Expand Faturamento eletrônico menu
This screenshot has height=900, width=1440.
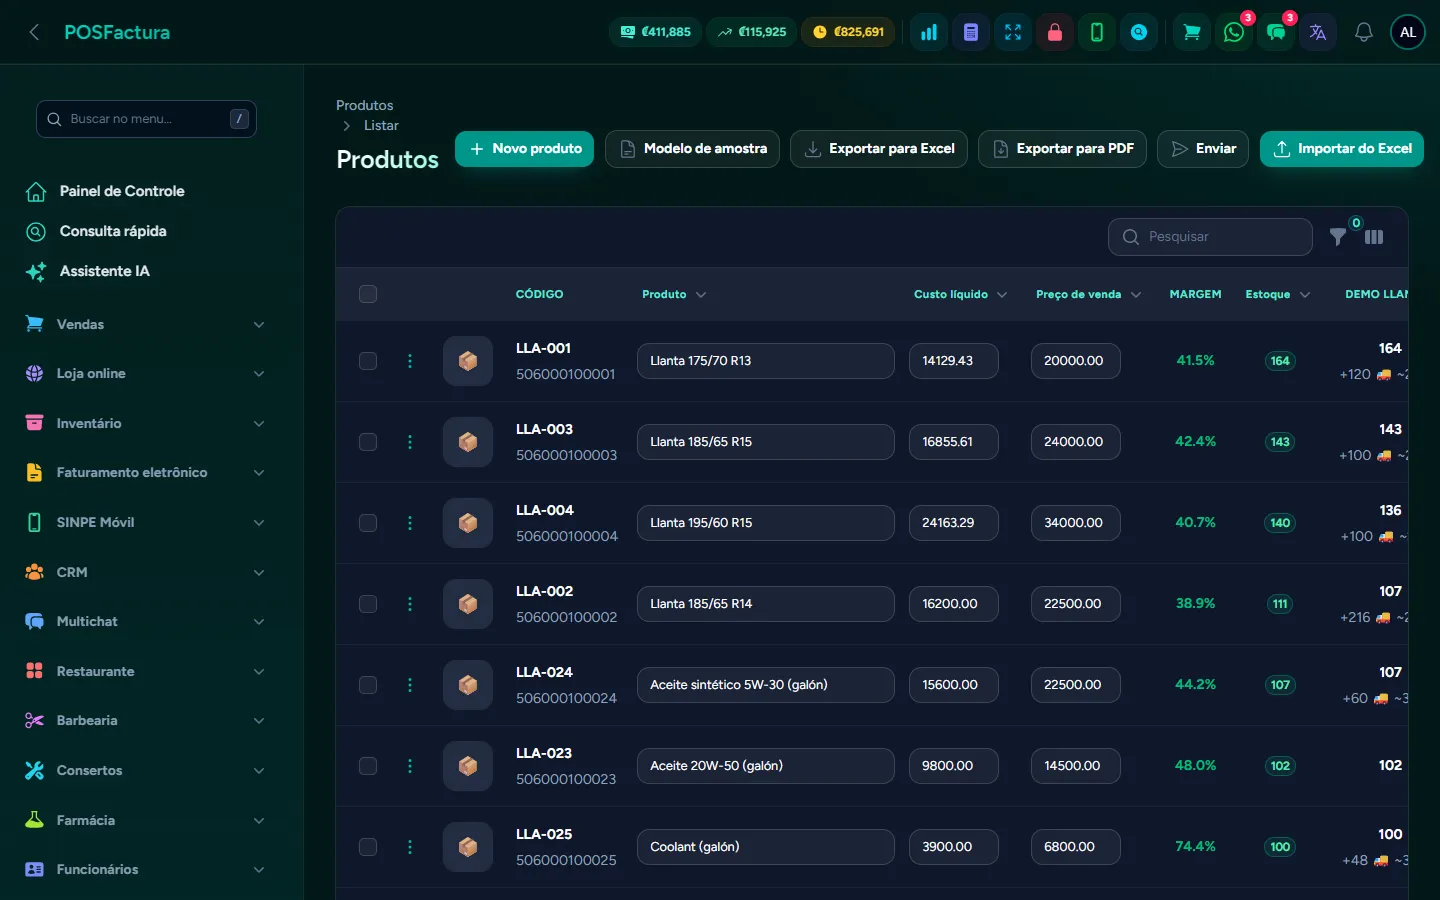[x=146, y=473]
